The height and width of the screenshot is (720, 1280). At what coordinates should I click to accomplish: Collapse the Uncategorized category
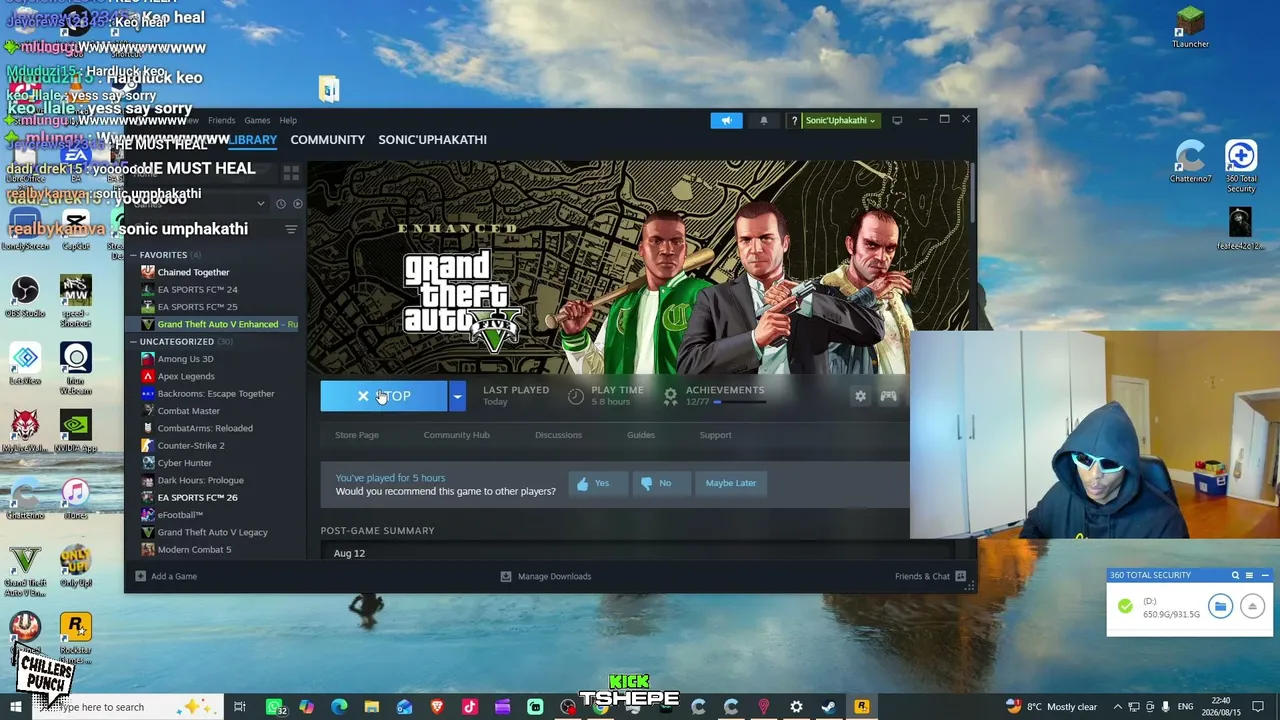pos(133,342)
